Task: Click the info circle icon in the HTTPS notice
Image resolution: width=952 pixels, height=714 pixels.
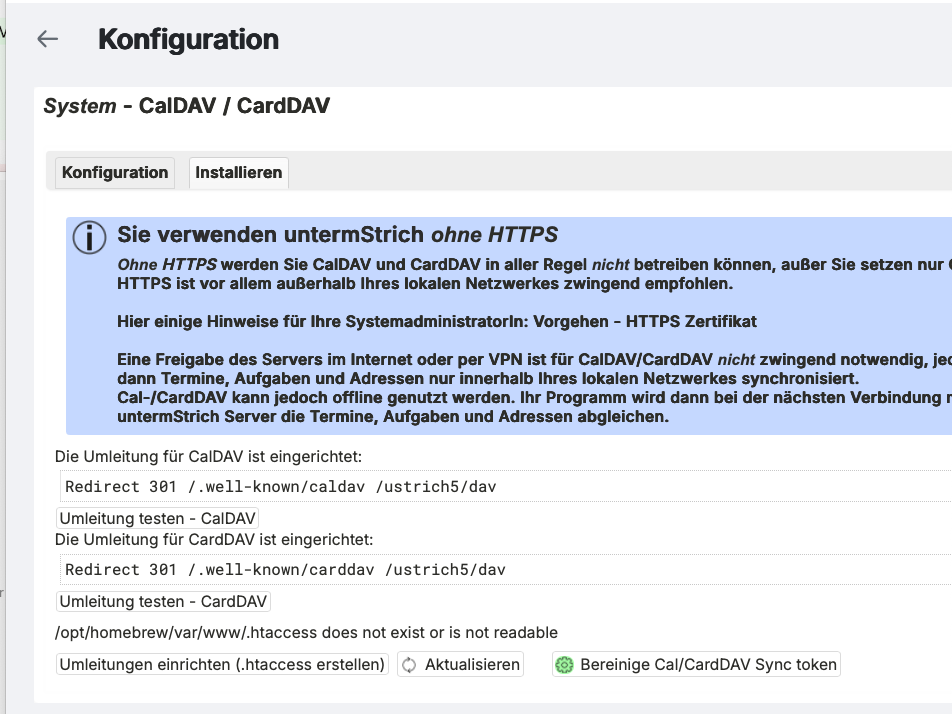Action: (90, 237)
